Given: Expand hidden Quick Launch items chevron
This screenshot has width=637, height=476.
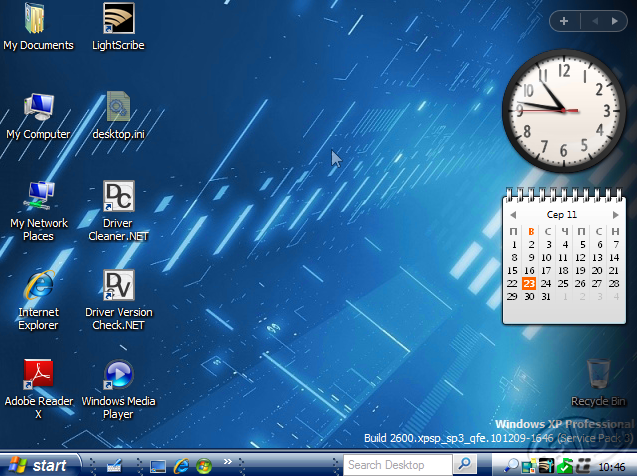Looking at the screenshot, I should pyautogui.click(x=228, y=461).
